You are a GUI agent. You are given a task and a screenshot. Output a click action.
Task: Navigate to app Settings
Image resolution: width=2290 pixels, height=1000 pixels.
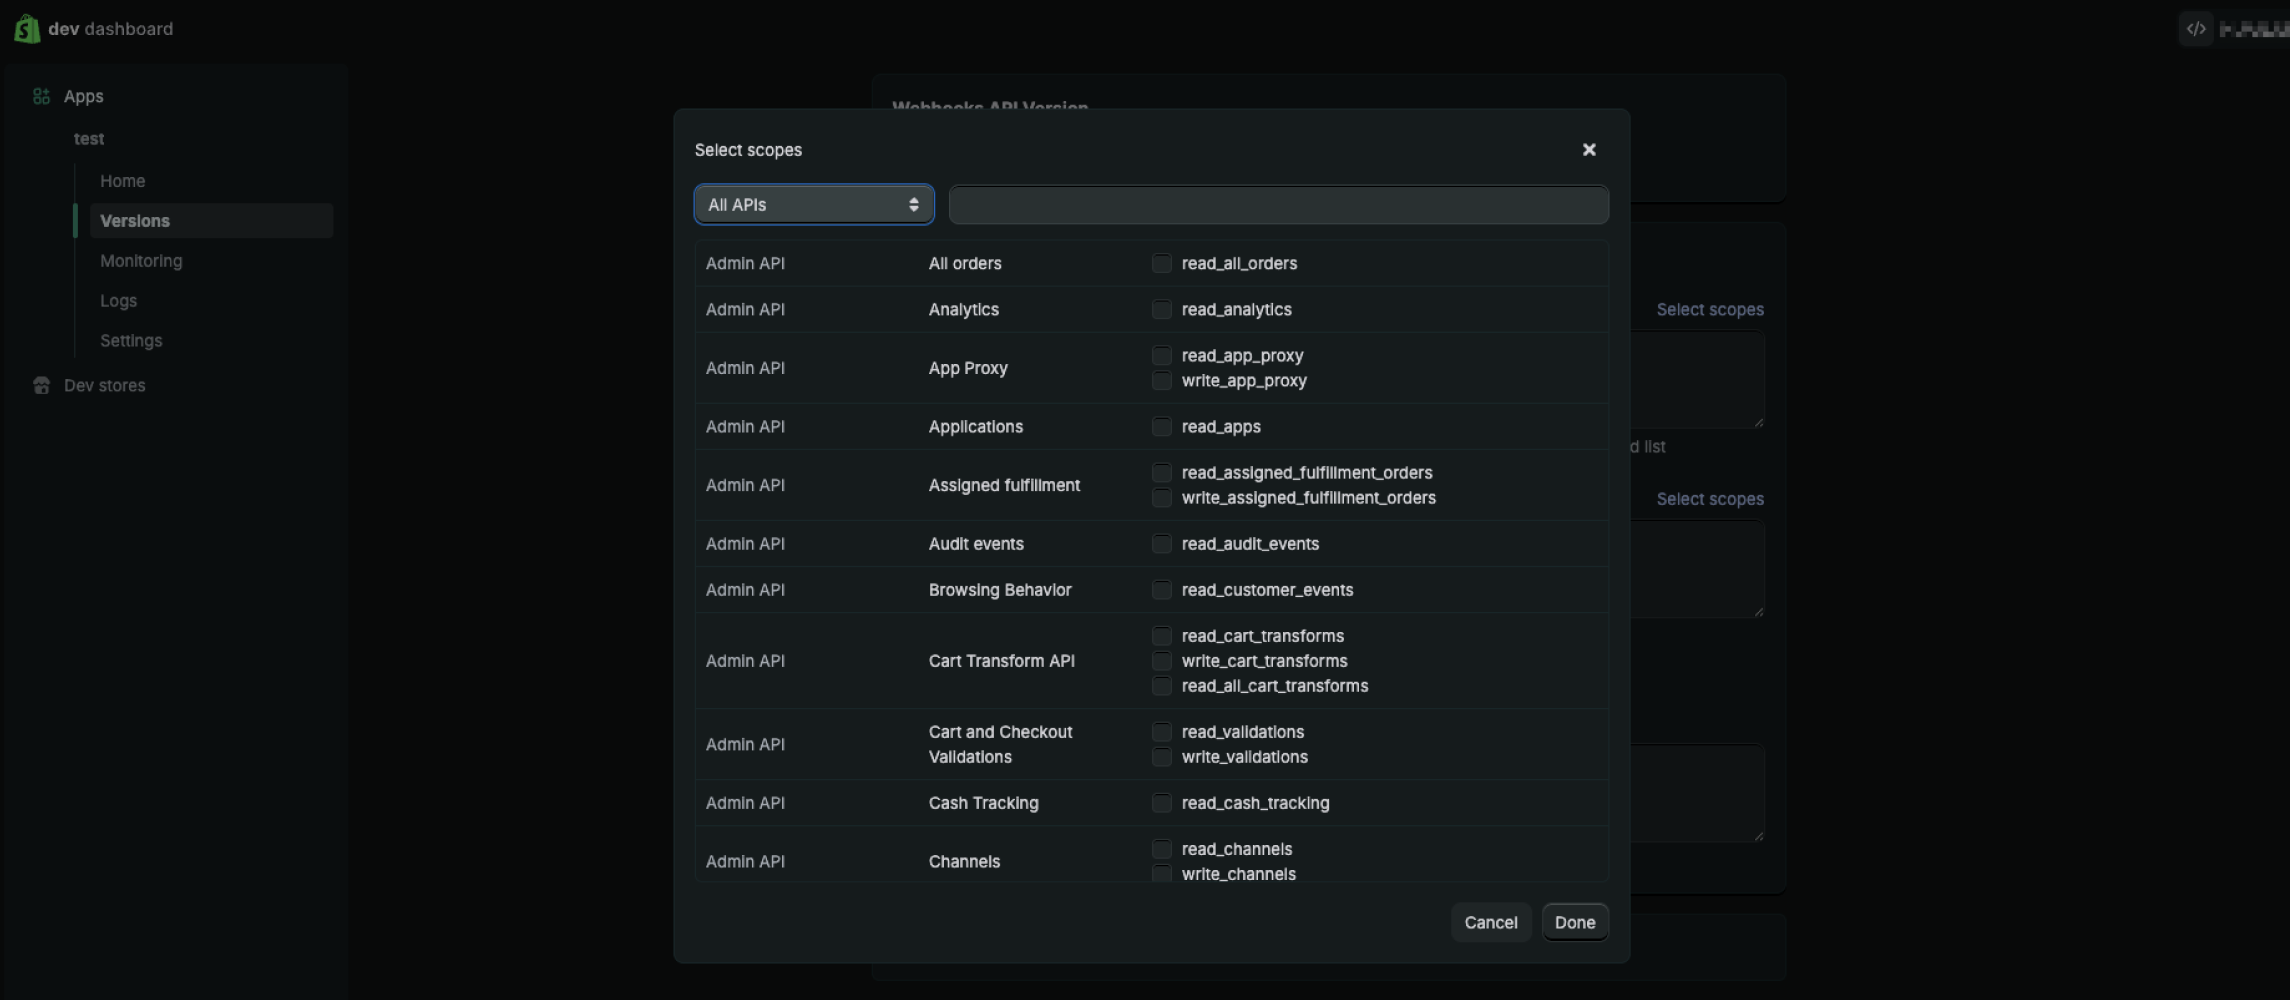131,341
